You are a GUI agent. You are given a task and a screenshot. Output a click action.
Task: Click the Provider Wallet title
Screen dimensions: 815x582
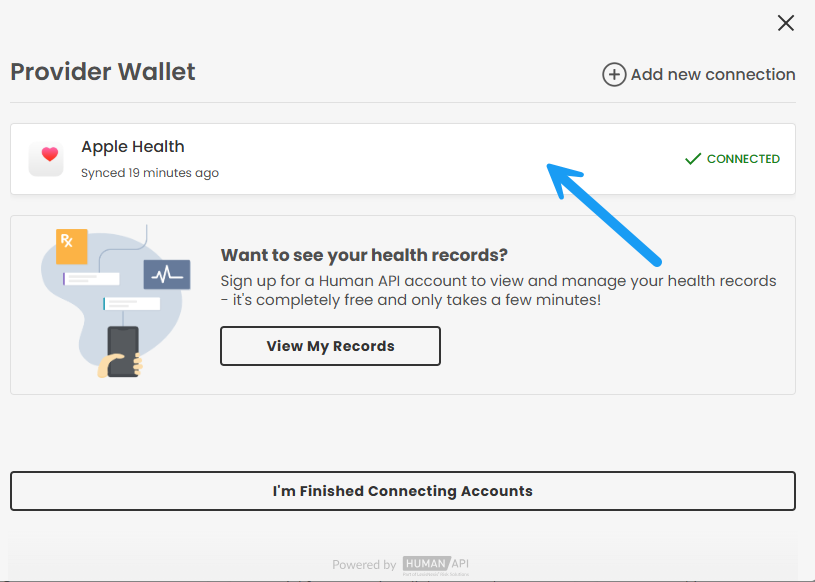point(103,72)
